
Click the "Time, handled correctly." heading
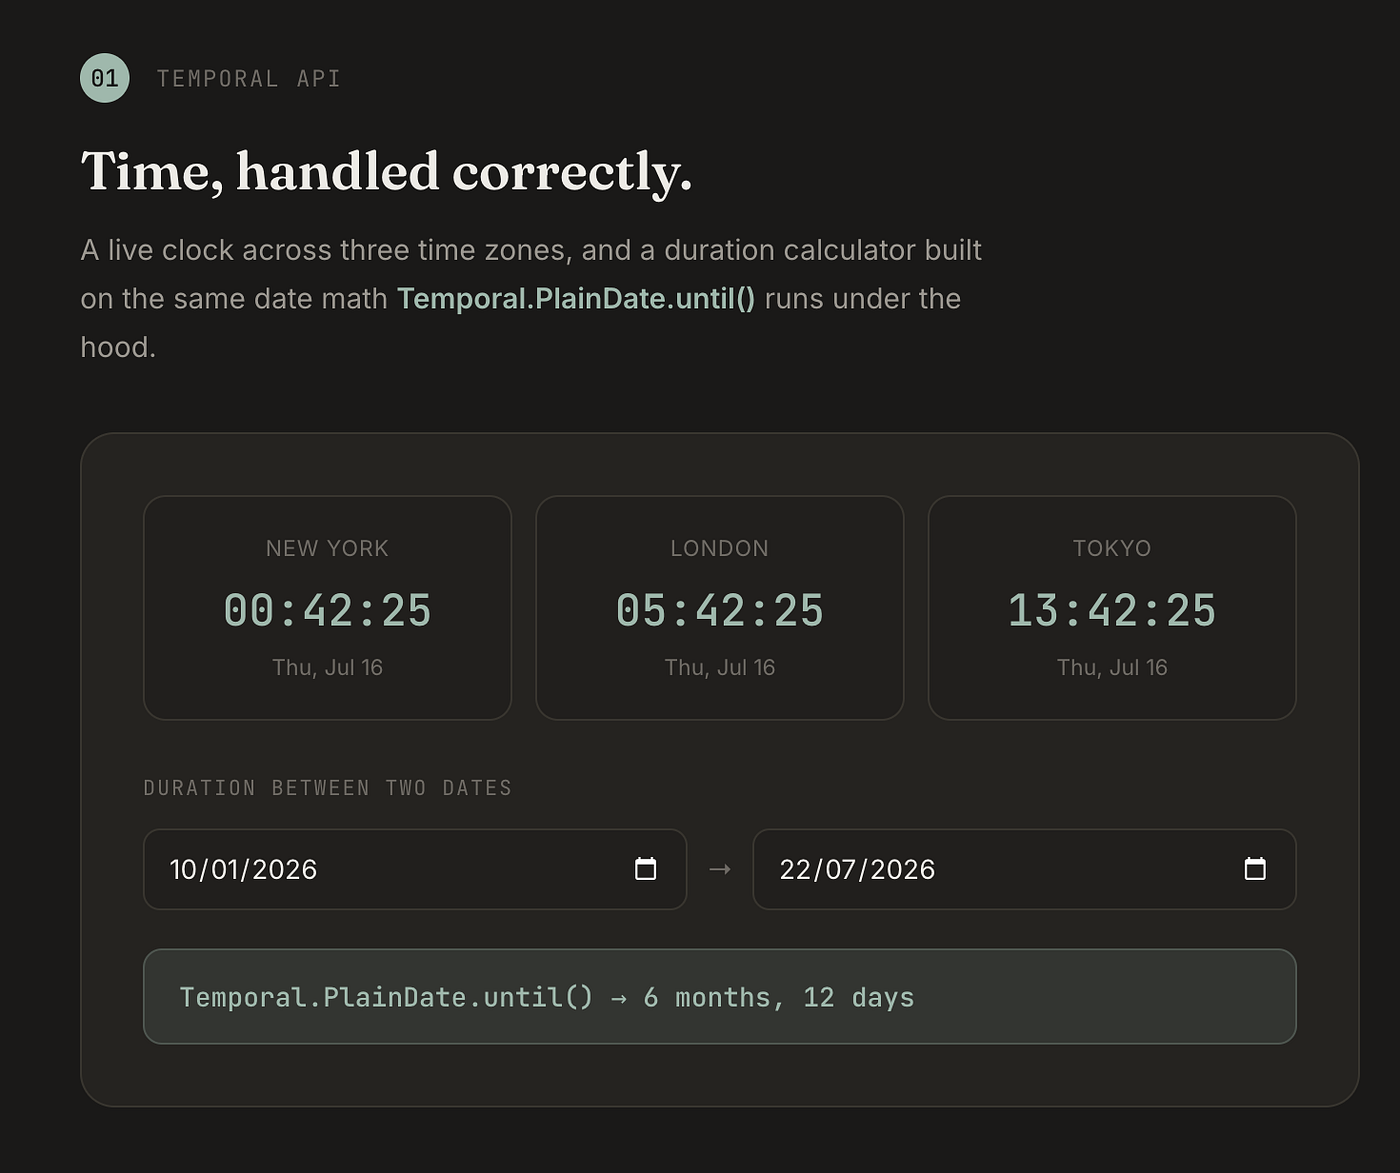[x=386, y=171]
